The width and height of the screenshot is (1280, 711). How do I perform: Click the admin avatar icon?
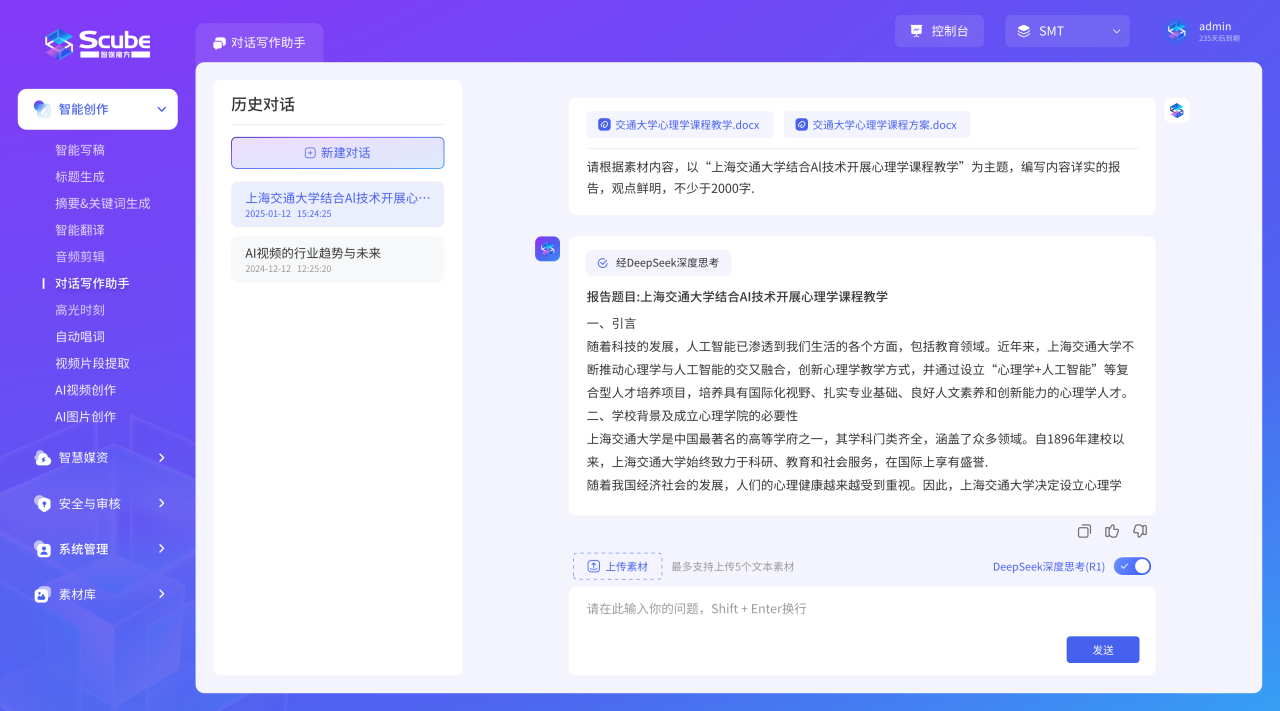pyautogui.click(x=1177, y=31)
